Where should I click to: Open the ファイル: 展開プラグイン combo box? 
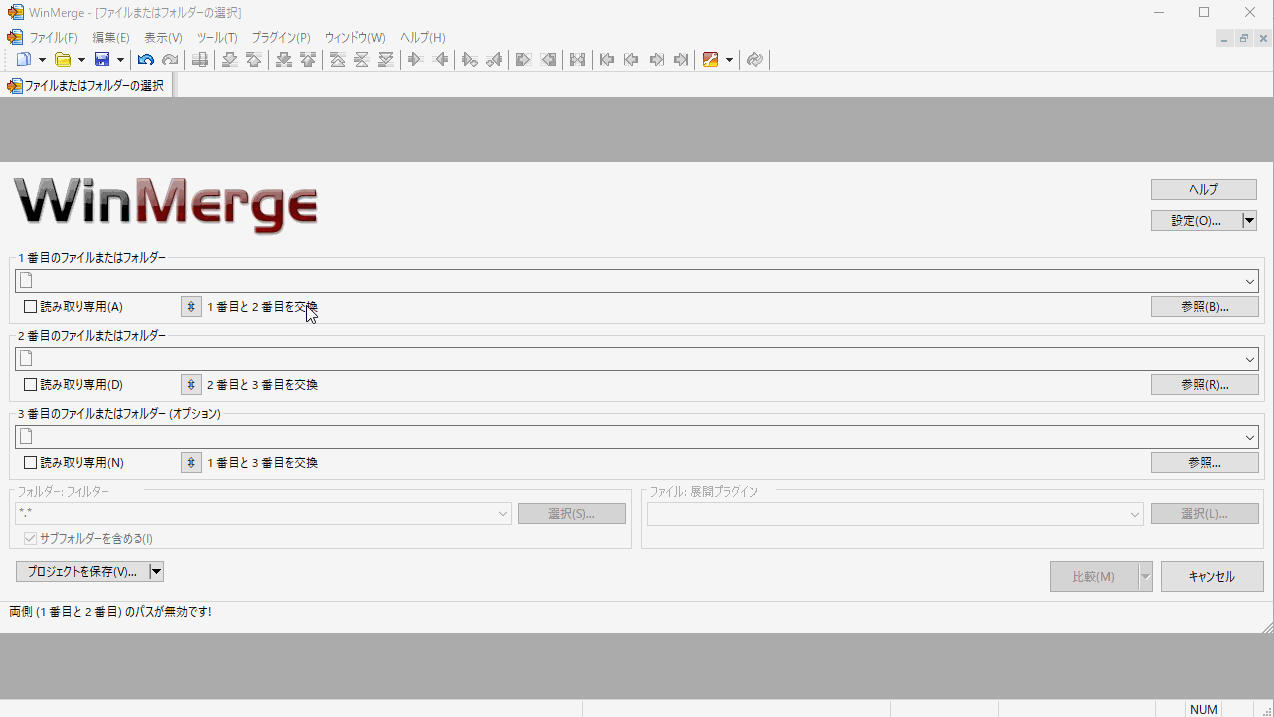[x=896, y=513]
